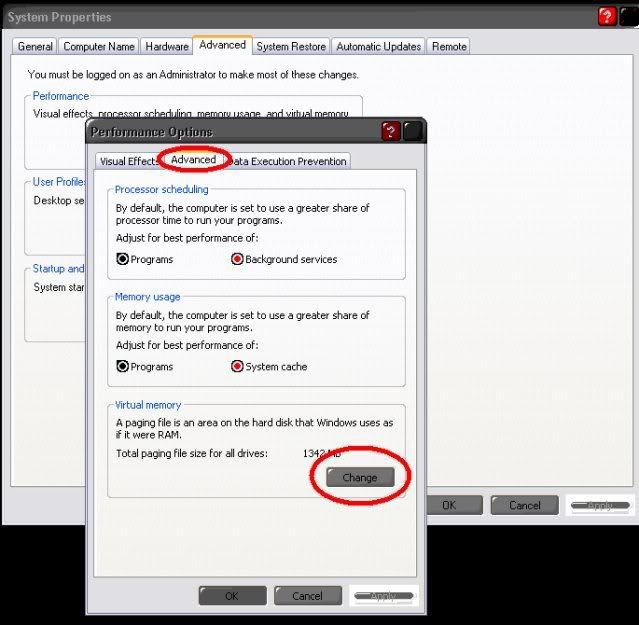Select the Background services radio button
The height and width of the screenshot is (625, 639).
tap(237, 259)
